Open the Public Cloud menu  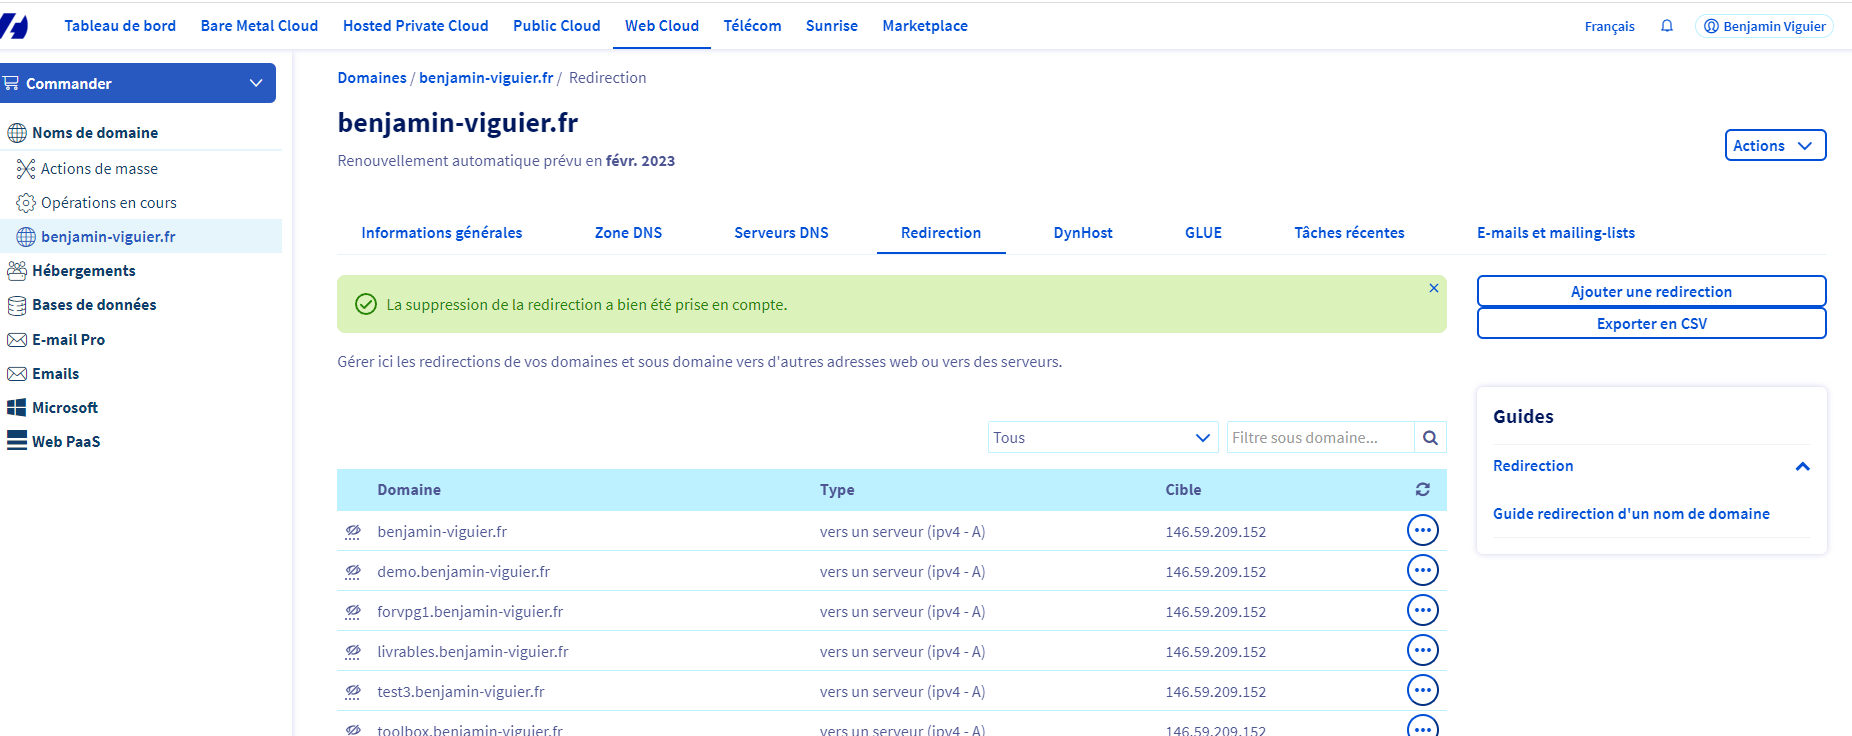click(x=556, y=26)
